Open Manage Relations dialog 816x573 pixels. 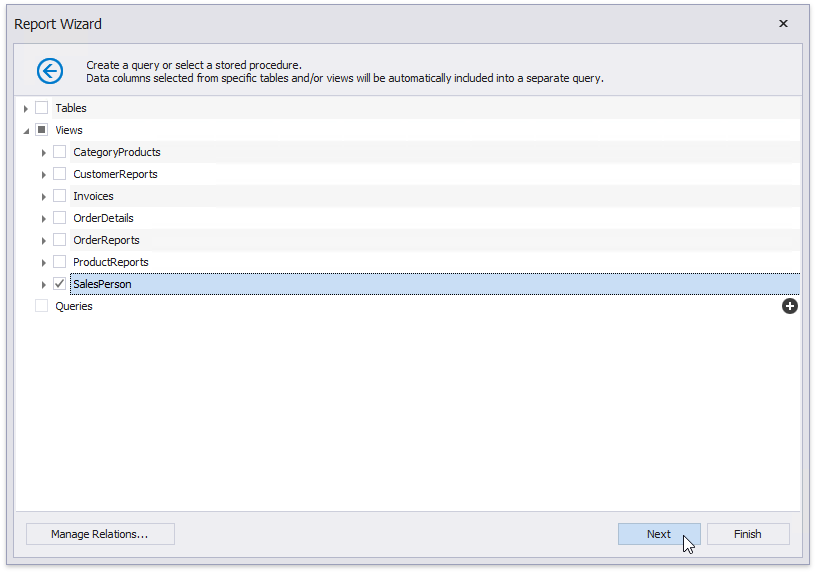[100, 534]
